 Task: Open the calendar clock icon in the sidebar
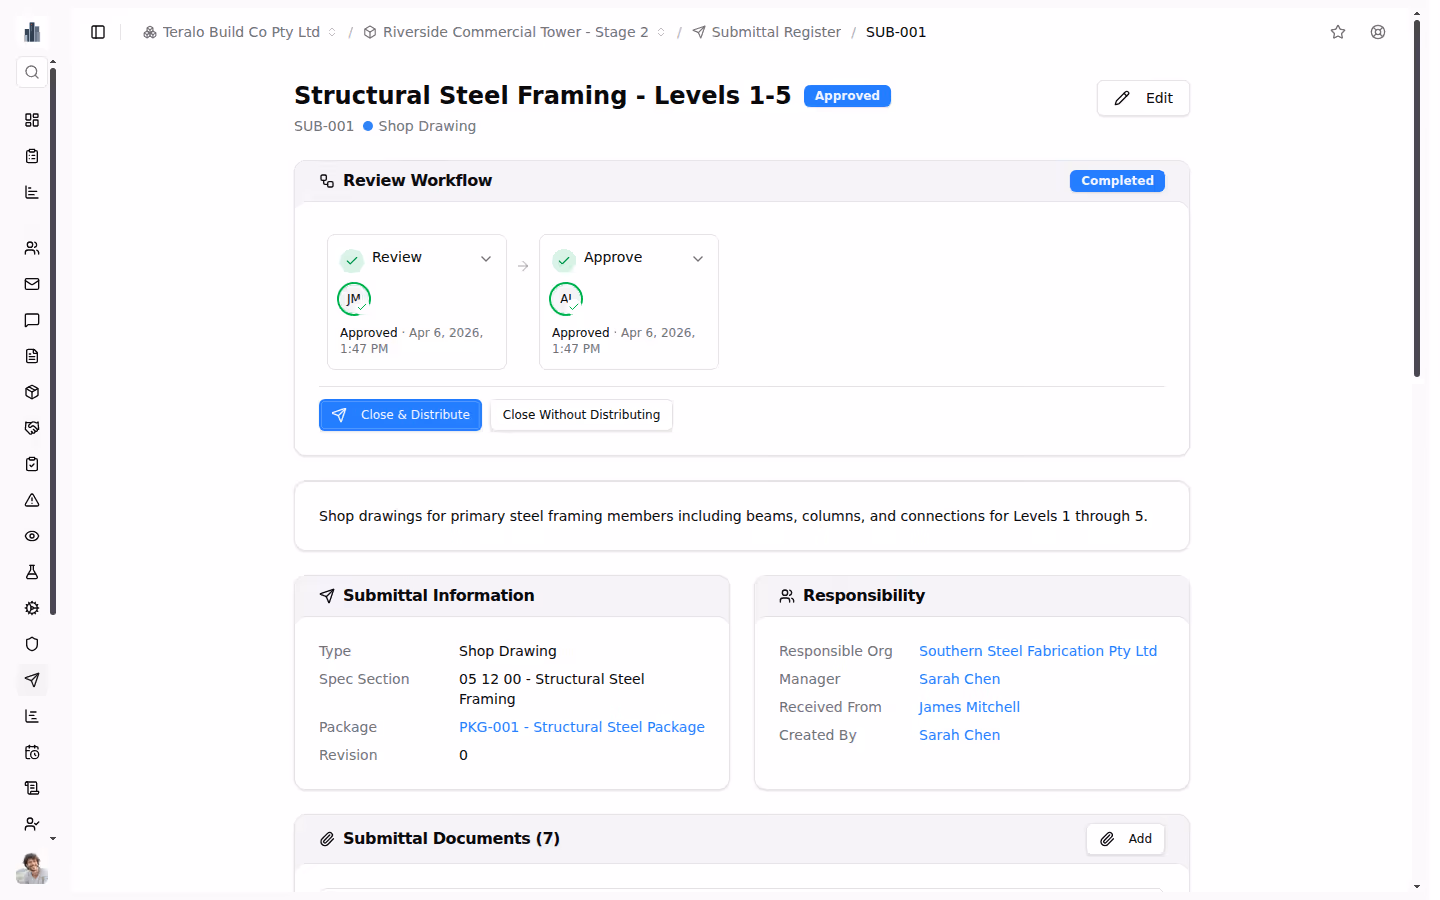pyautogui.click(x=32, y=752)
